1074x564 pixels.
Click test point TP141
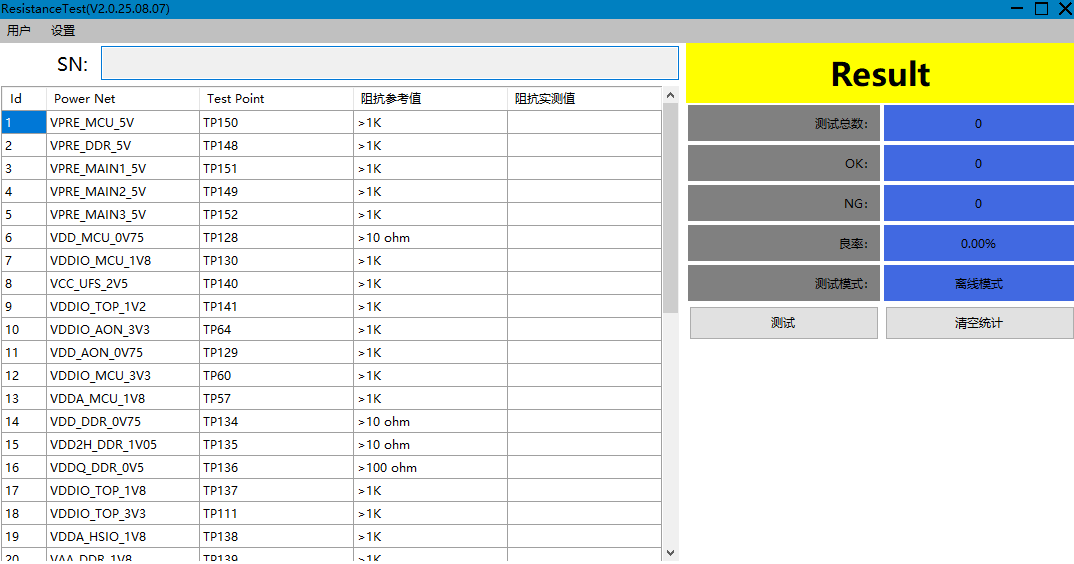(277, 306)
